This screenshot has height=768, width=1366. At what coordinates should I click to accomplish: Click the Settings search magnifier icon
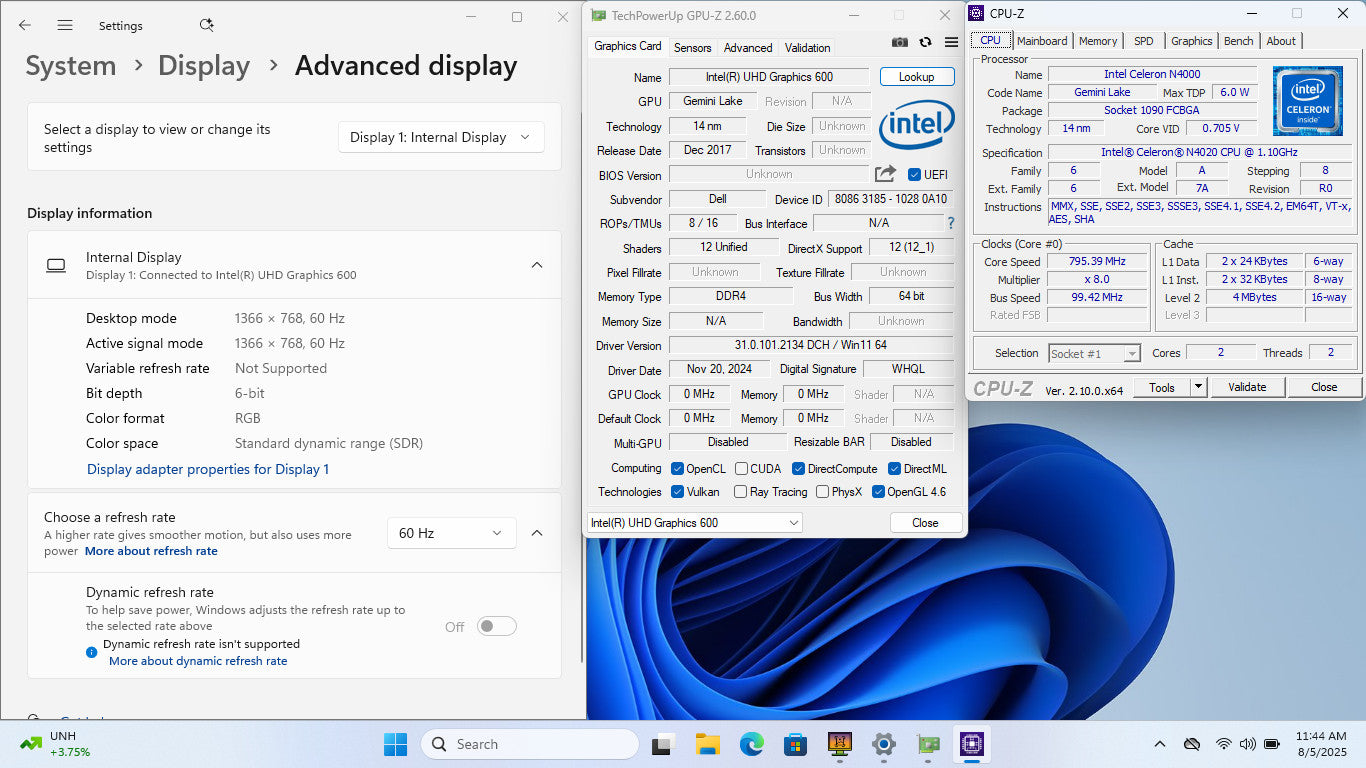point(206,25)
